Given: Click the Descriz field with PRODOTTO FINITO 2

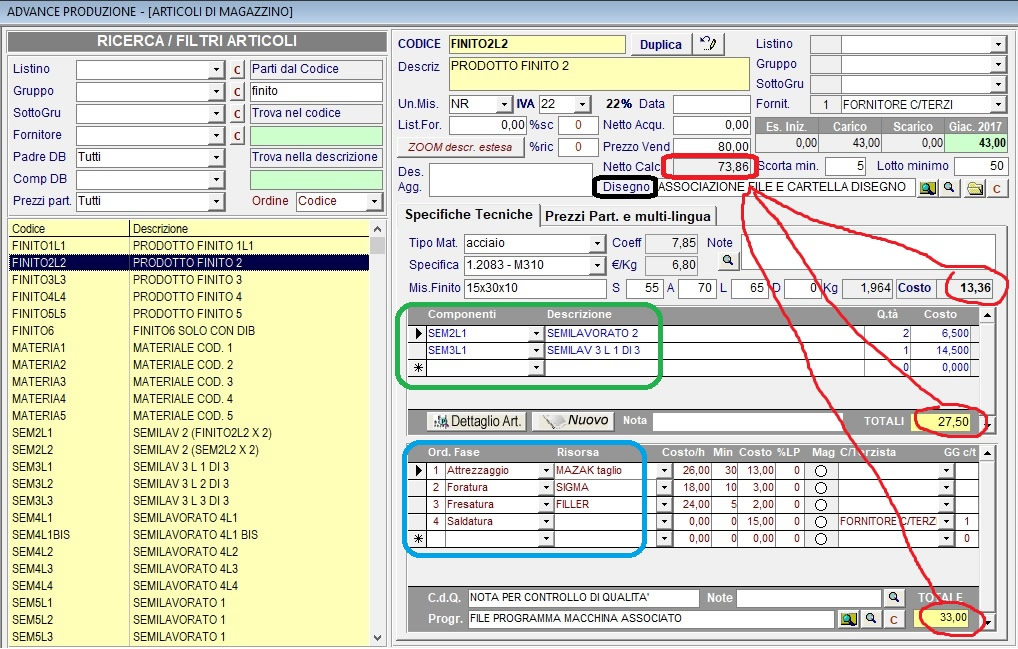Looking at the screenshot, I should tap(599, 73).
